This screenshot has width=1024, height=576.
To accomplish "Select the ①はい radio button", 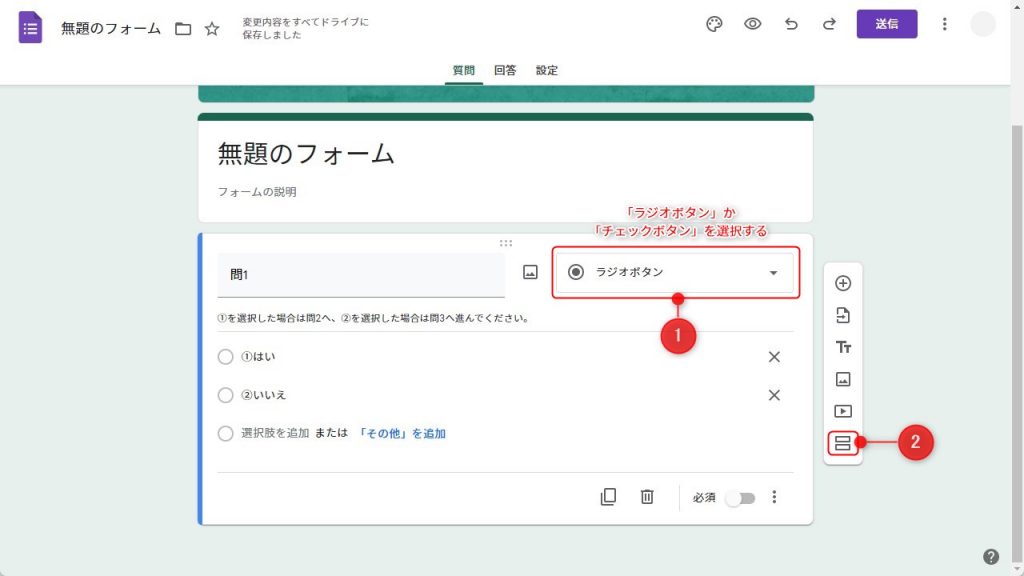I will pos(225,357).
